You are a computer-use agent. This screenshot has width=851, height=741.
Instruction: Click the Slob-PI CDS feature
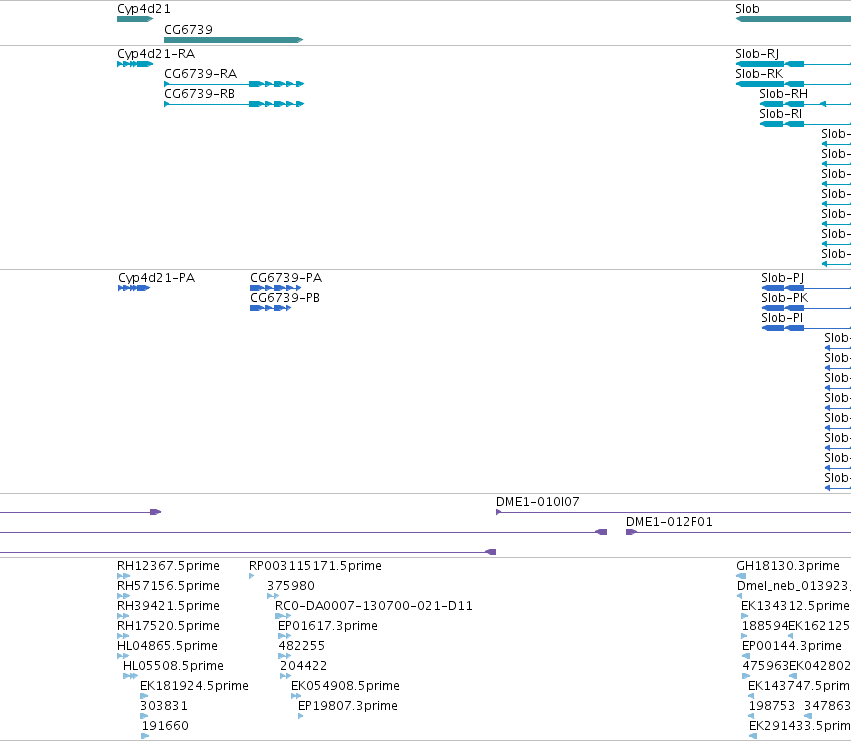coord(806,328)
